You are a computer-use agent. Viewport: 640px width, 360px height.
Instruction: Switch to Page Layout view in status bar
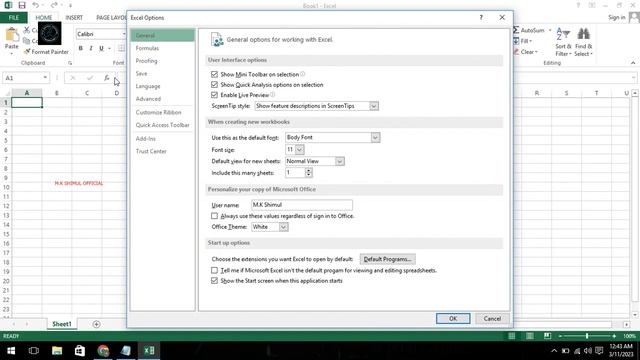click(529, 336)
